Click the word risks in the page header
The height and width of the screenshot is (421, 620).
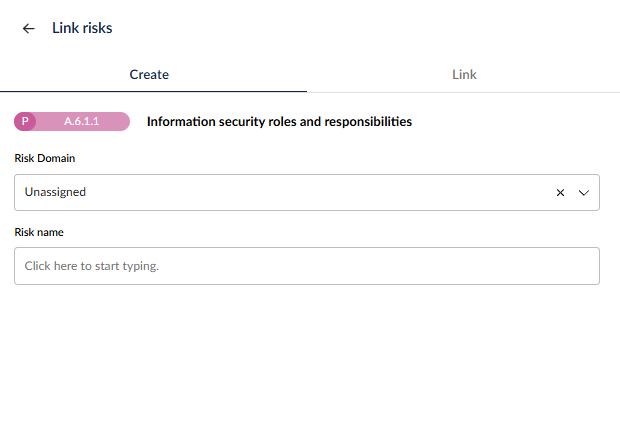(97, 28)
